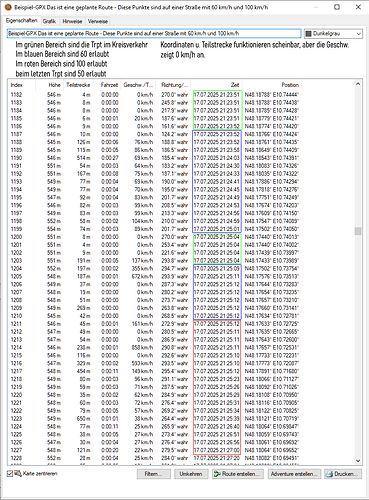Select row with index 1190
The width and height of the screenshot is (369, 500).
155,158
